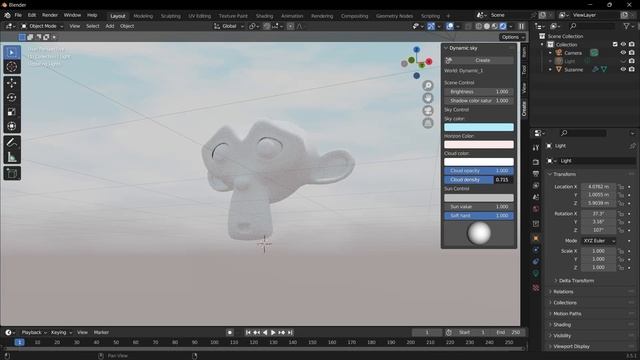
Task: Select the Move tool
Action: tap(12, 83)
